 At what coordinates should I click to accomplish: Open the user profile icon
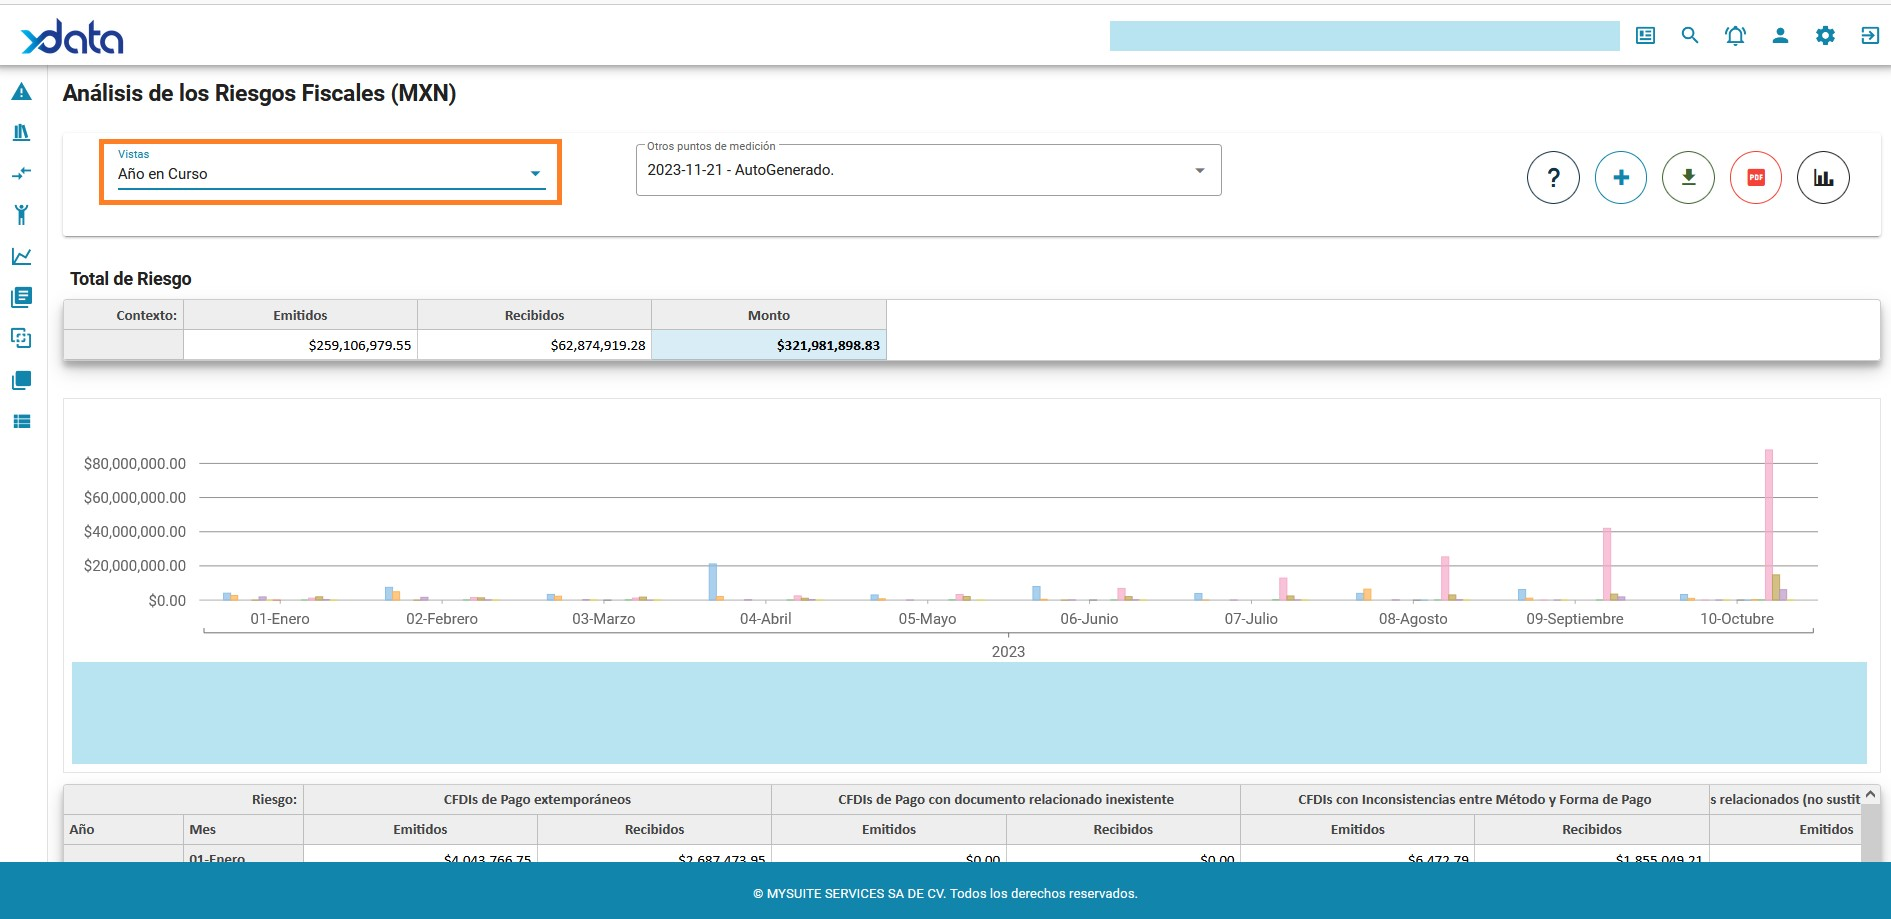click(x=1780, y=36)
